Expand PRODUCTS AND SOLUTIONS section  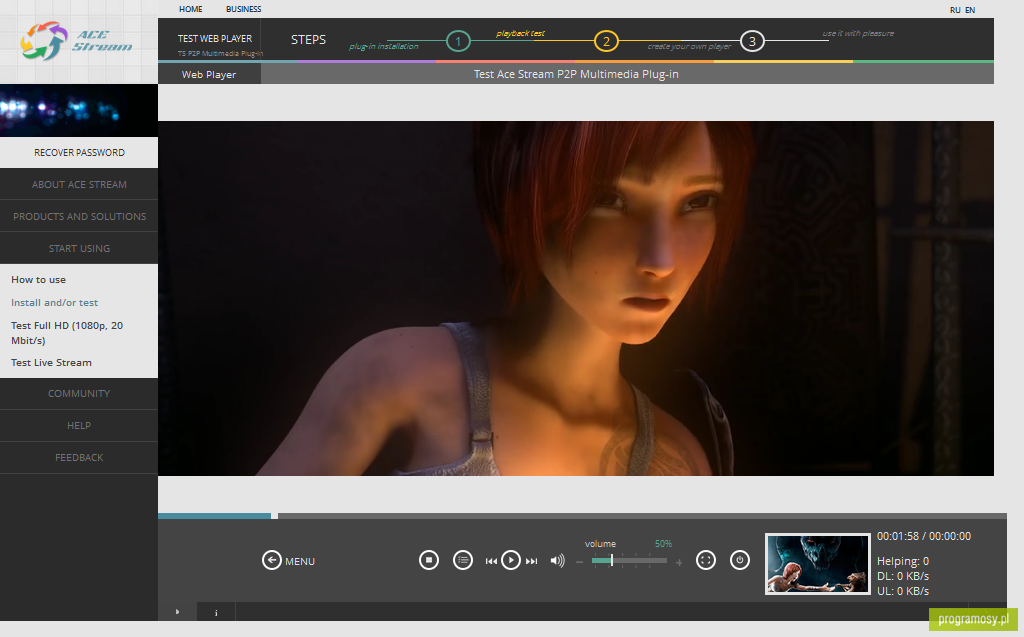point(79,216)
